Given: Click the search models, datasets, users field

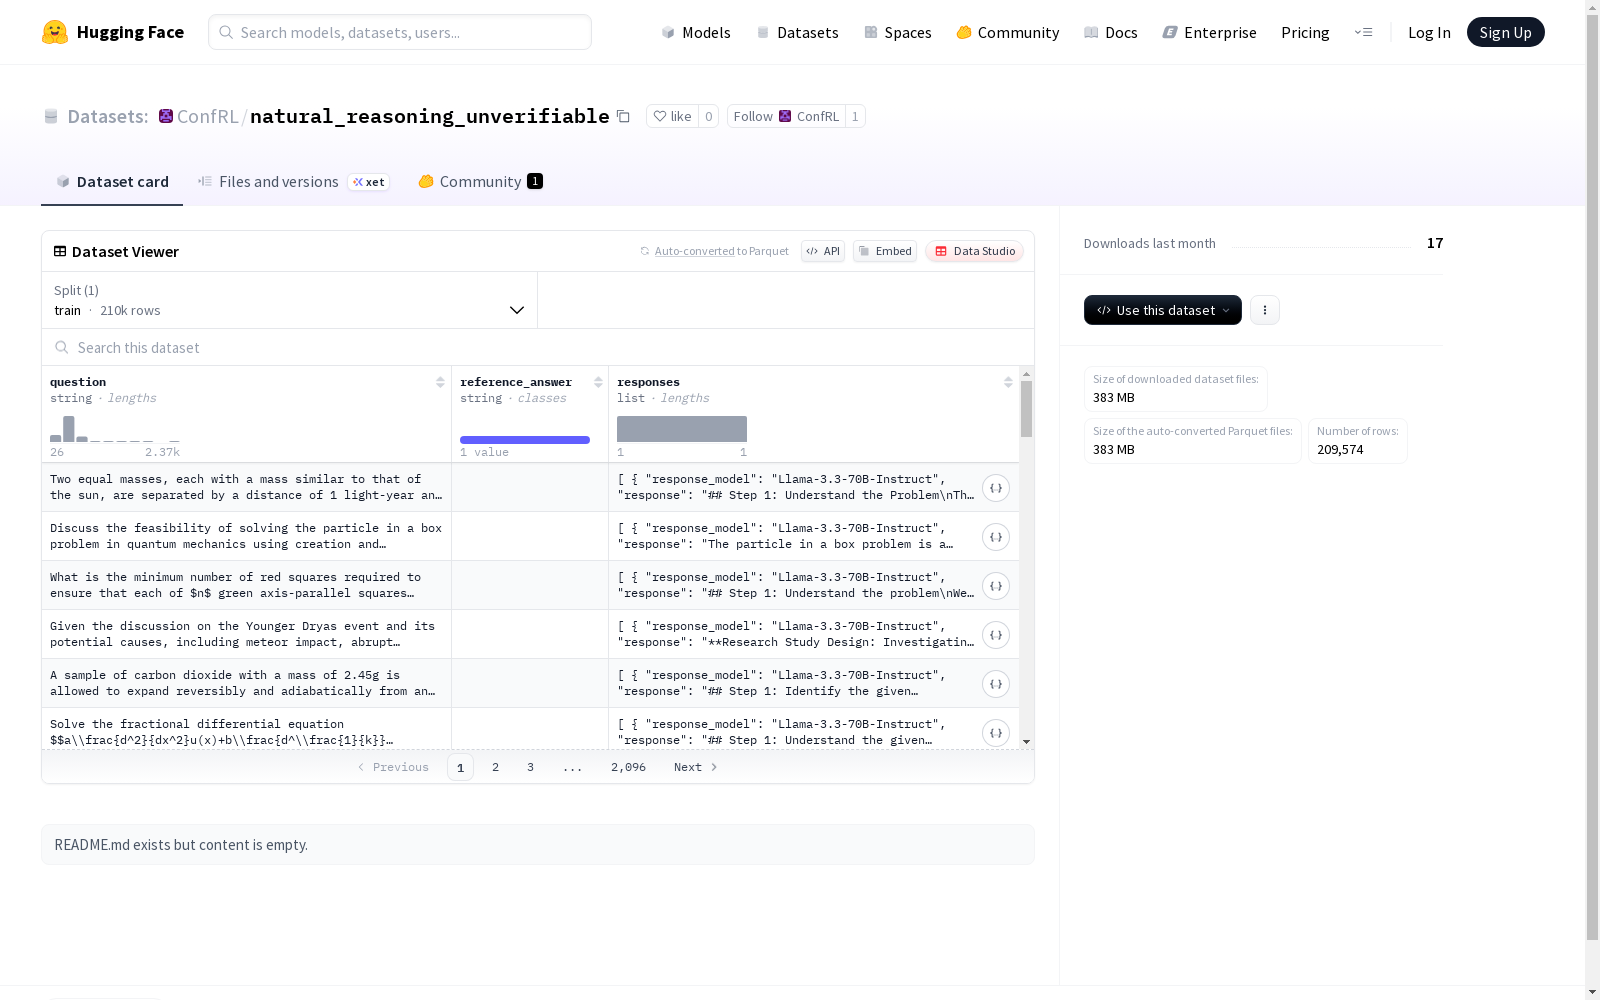Looking at the screenshot, I should point(400,32).
